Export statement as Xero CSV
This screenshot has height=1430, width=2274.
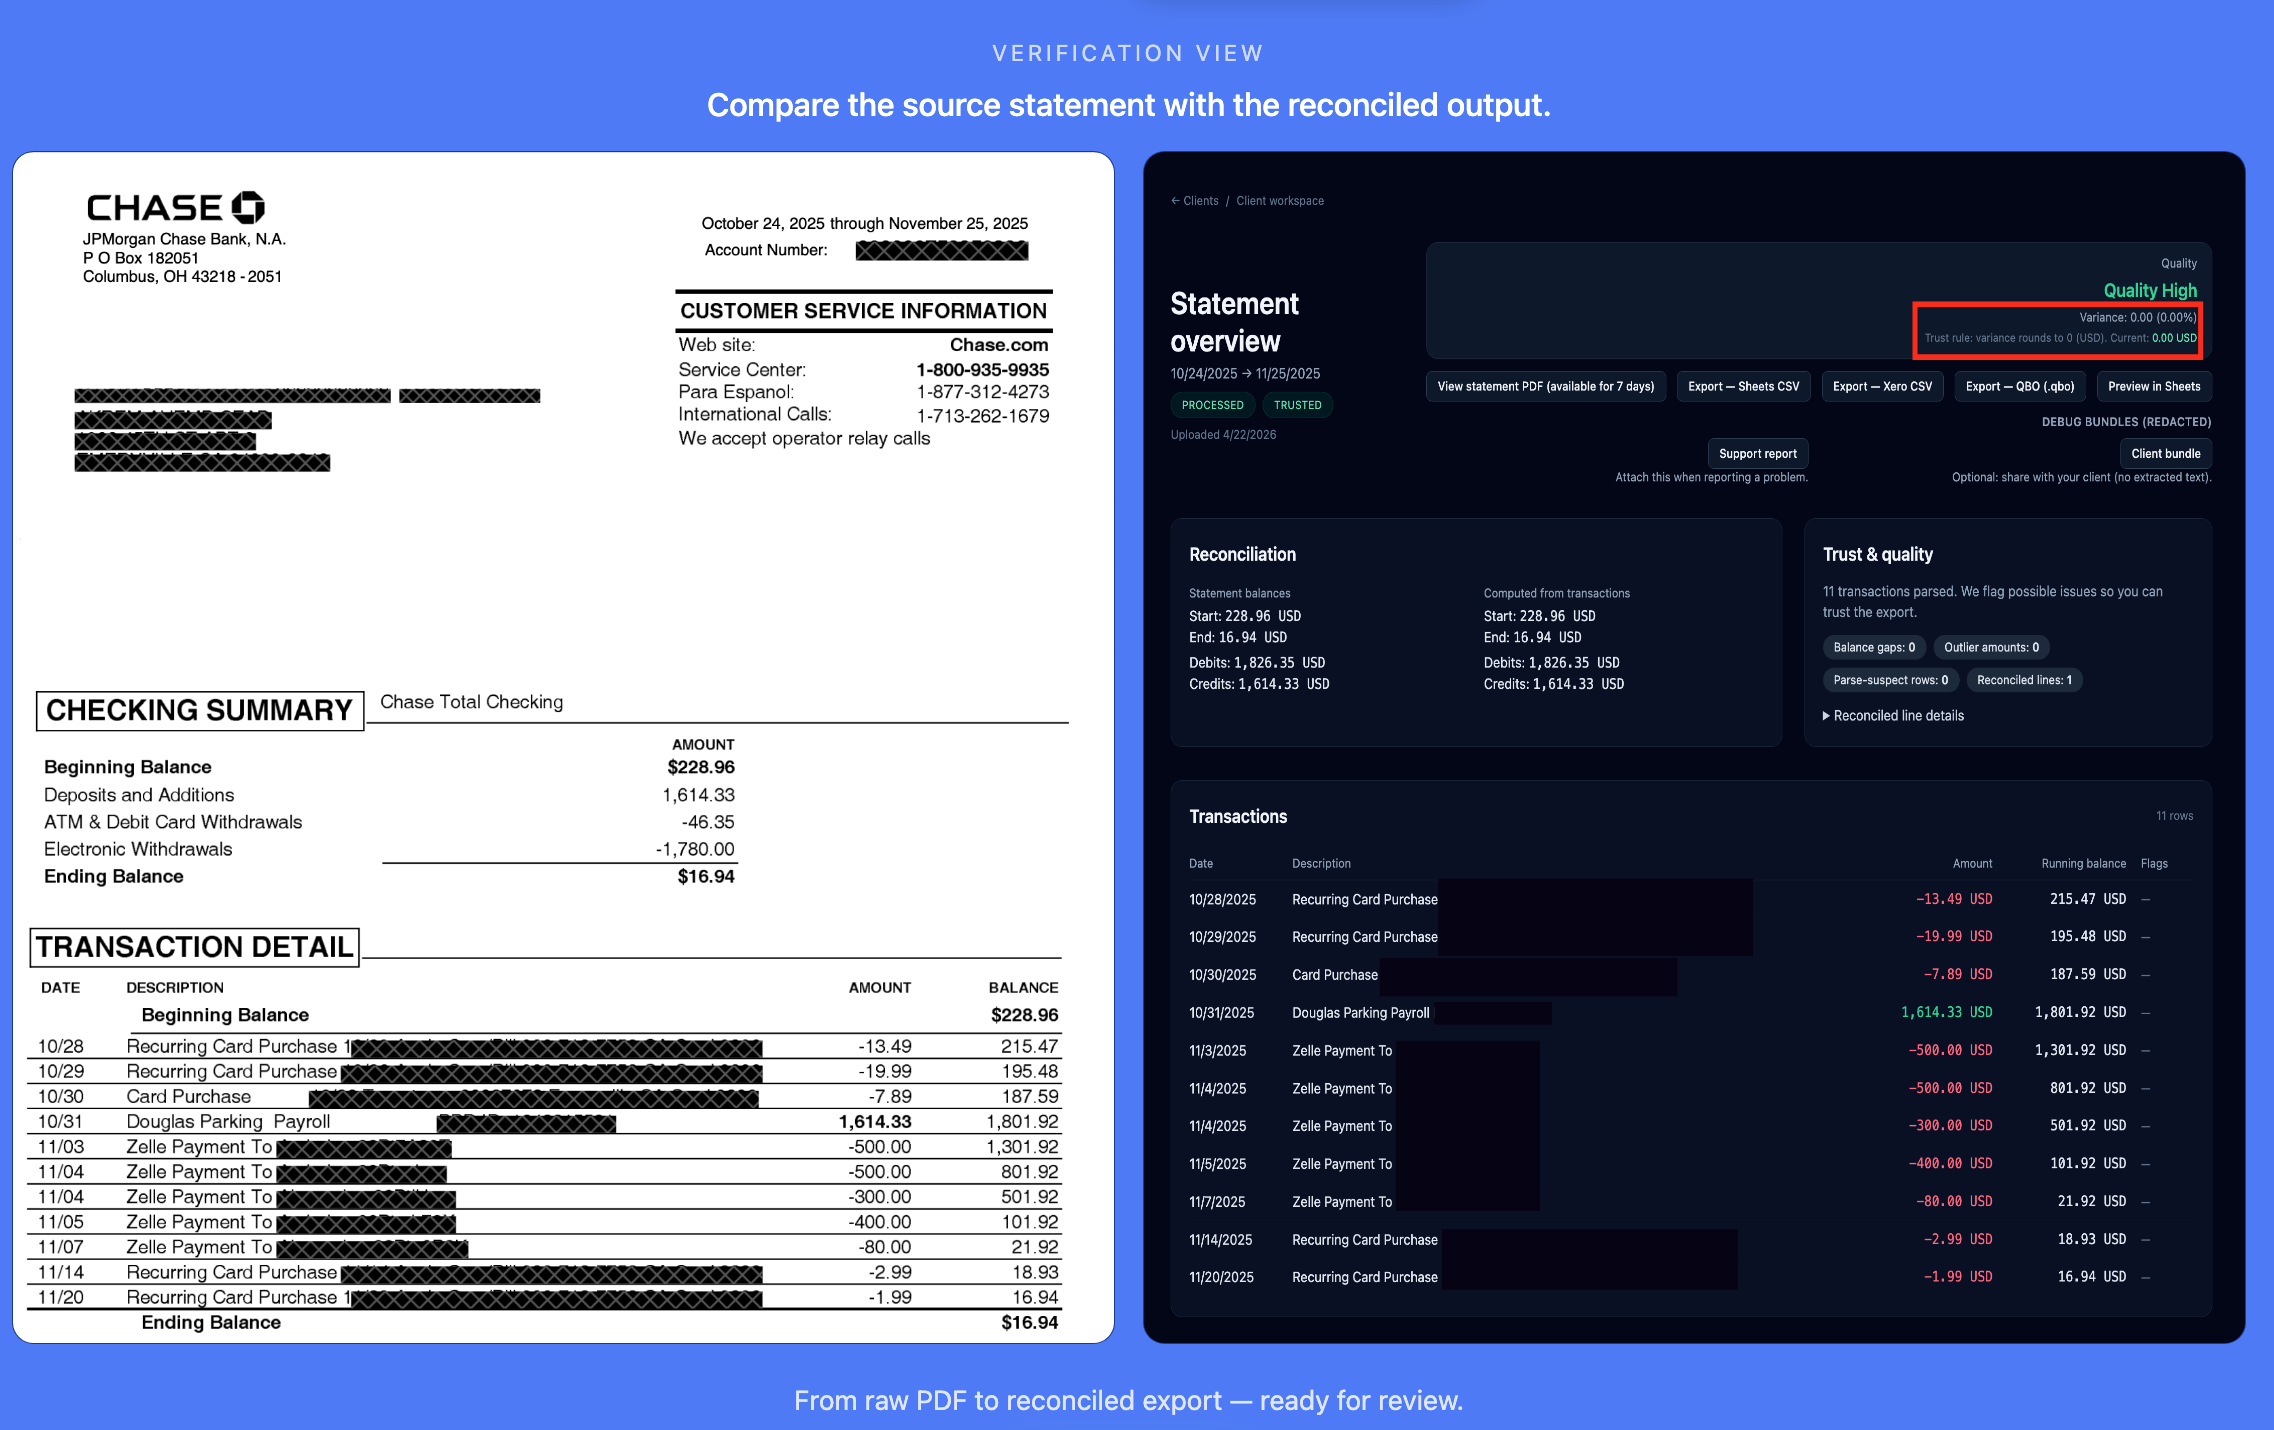click(x=1882, y=386)
